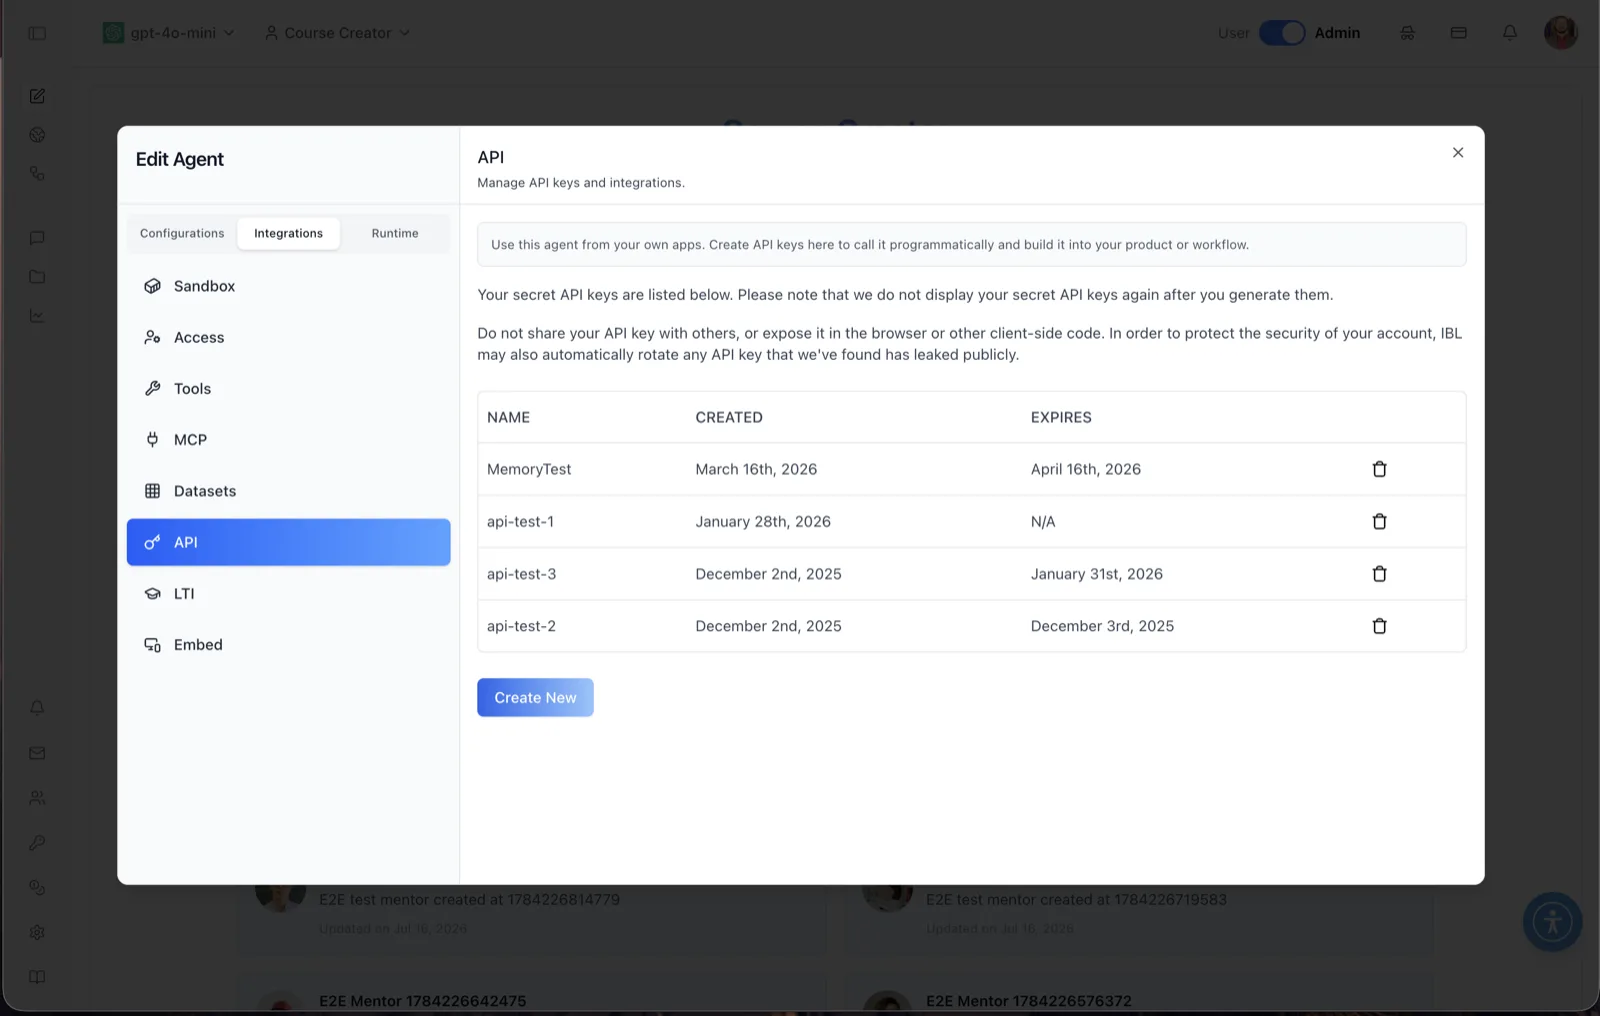
Task: Click the key icon in left sidebar
Action: tap(37, 843)
